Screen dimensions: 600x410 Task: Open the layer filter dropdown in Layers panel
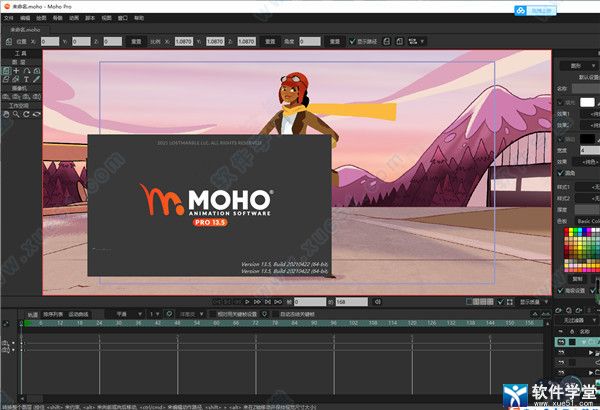tap(576, 320)
